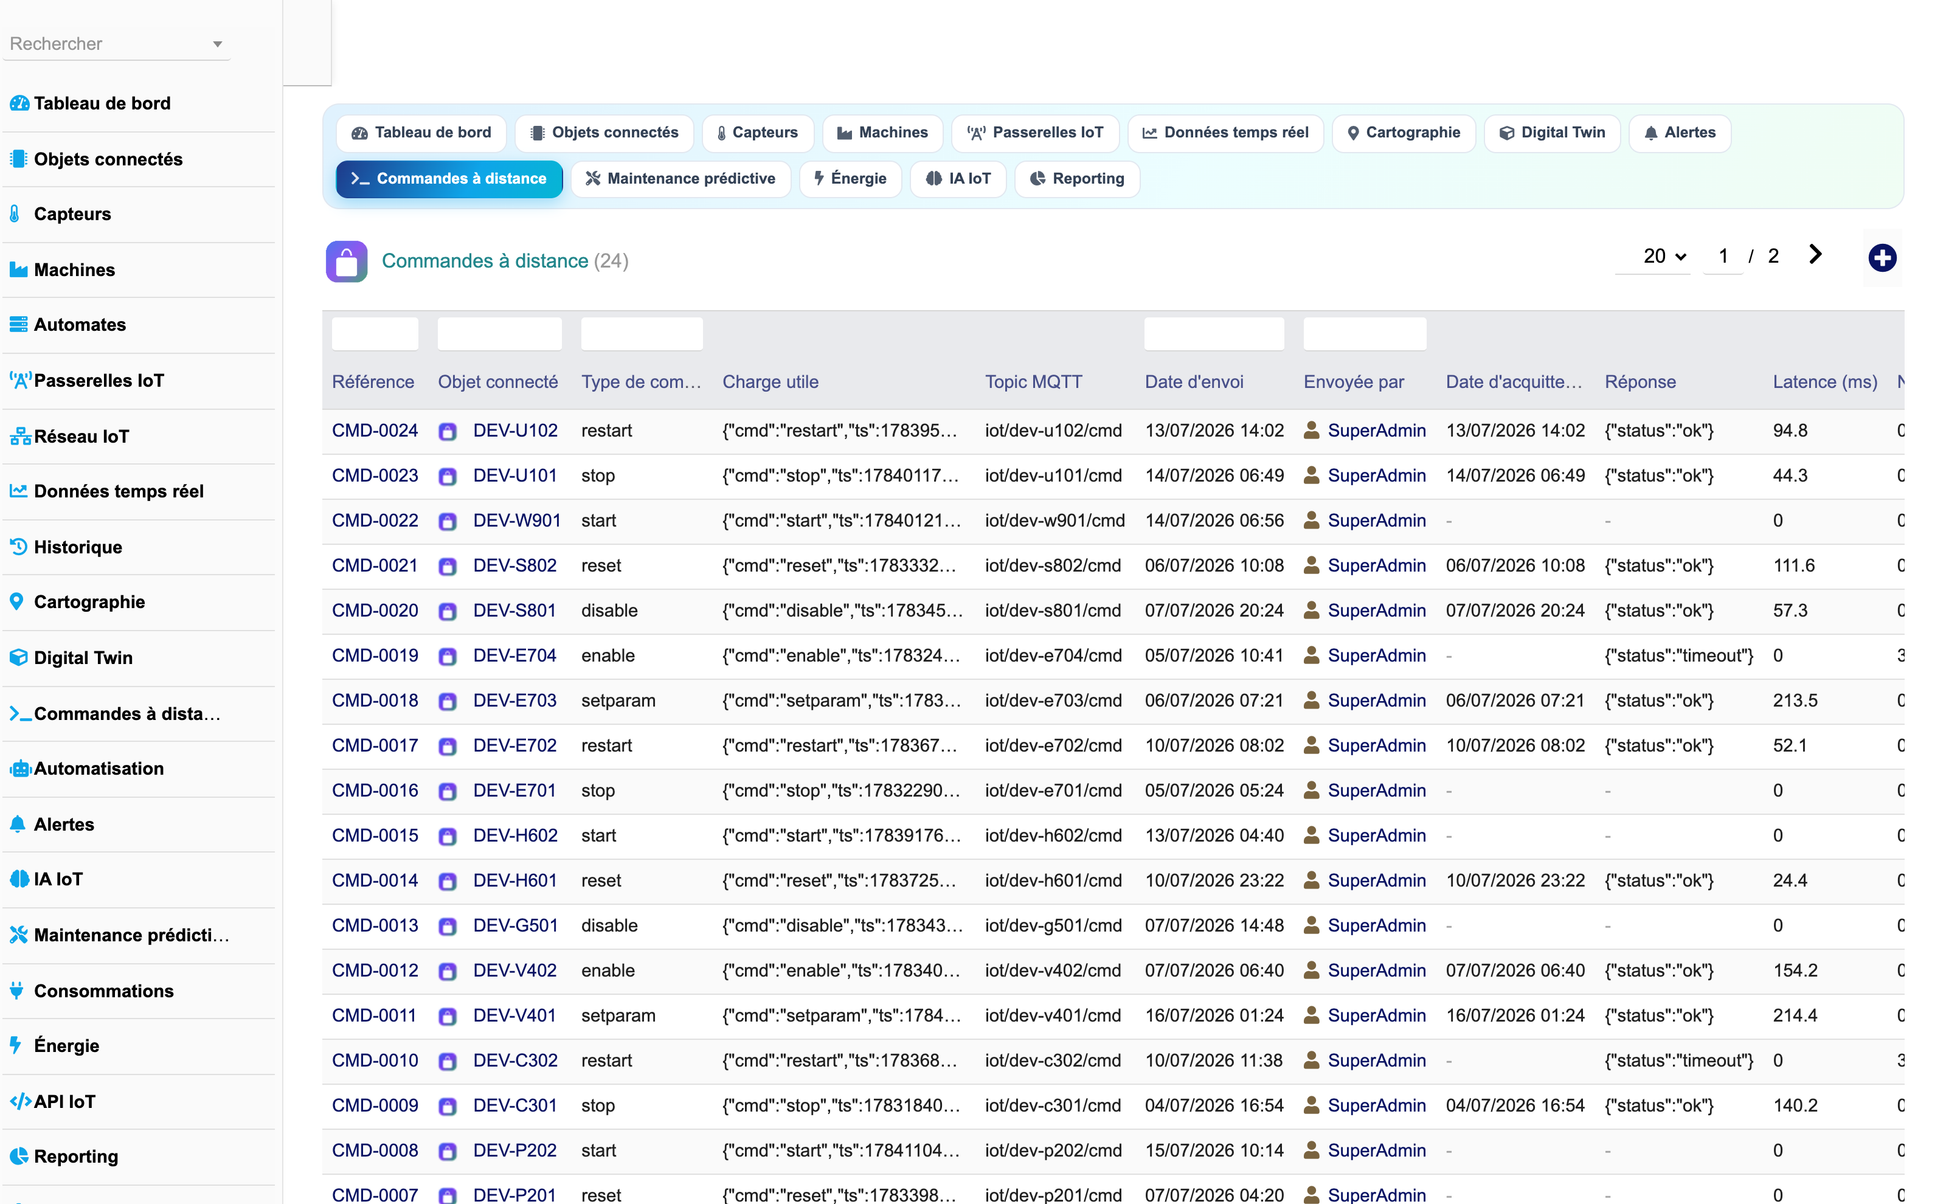
Task: Click the Référence column filter field
Action: 375,334
